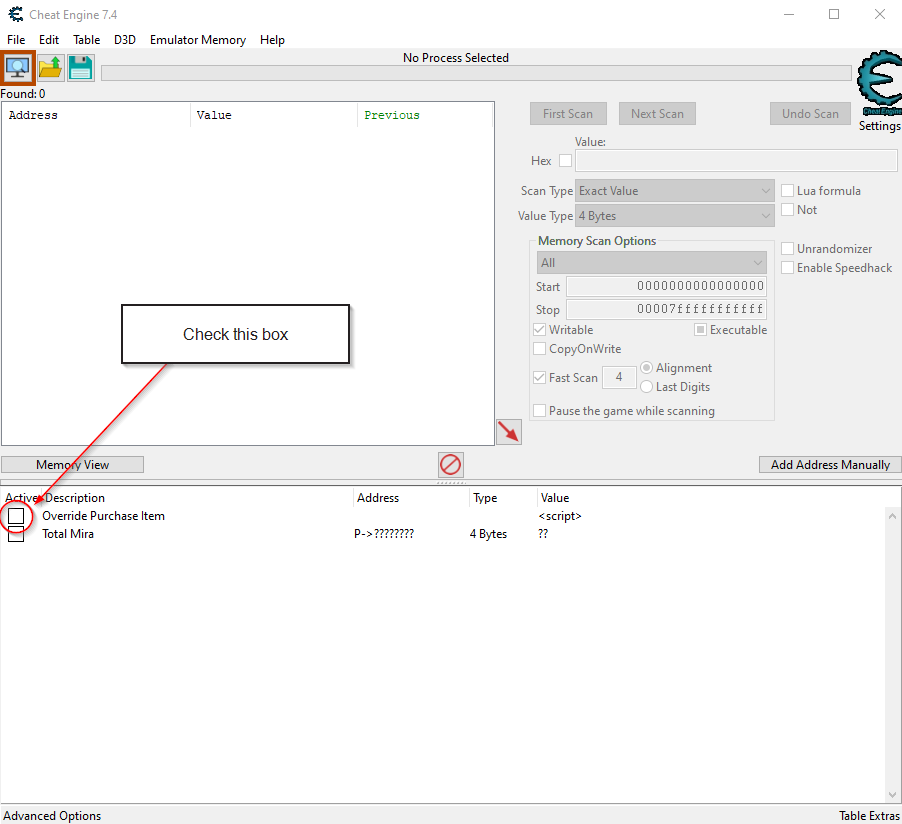Screen dimensions: 902x824
Task: Click address list scrollbar down arrow
Action: coord(892,795)
